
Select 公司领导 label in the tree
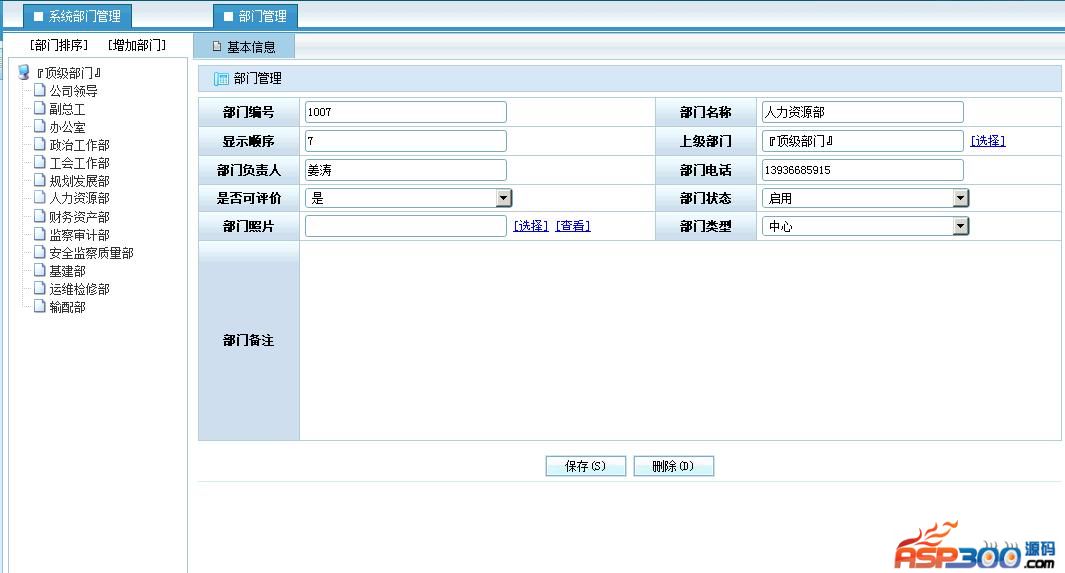pos(73,90)
